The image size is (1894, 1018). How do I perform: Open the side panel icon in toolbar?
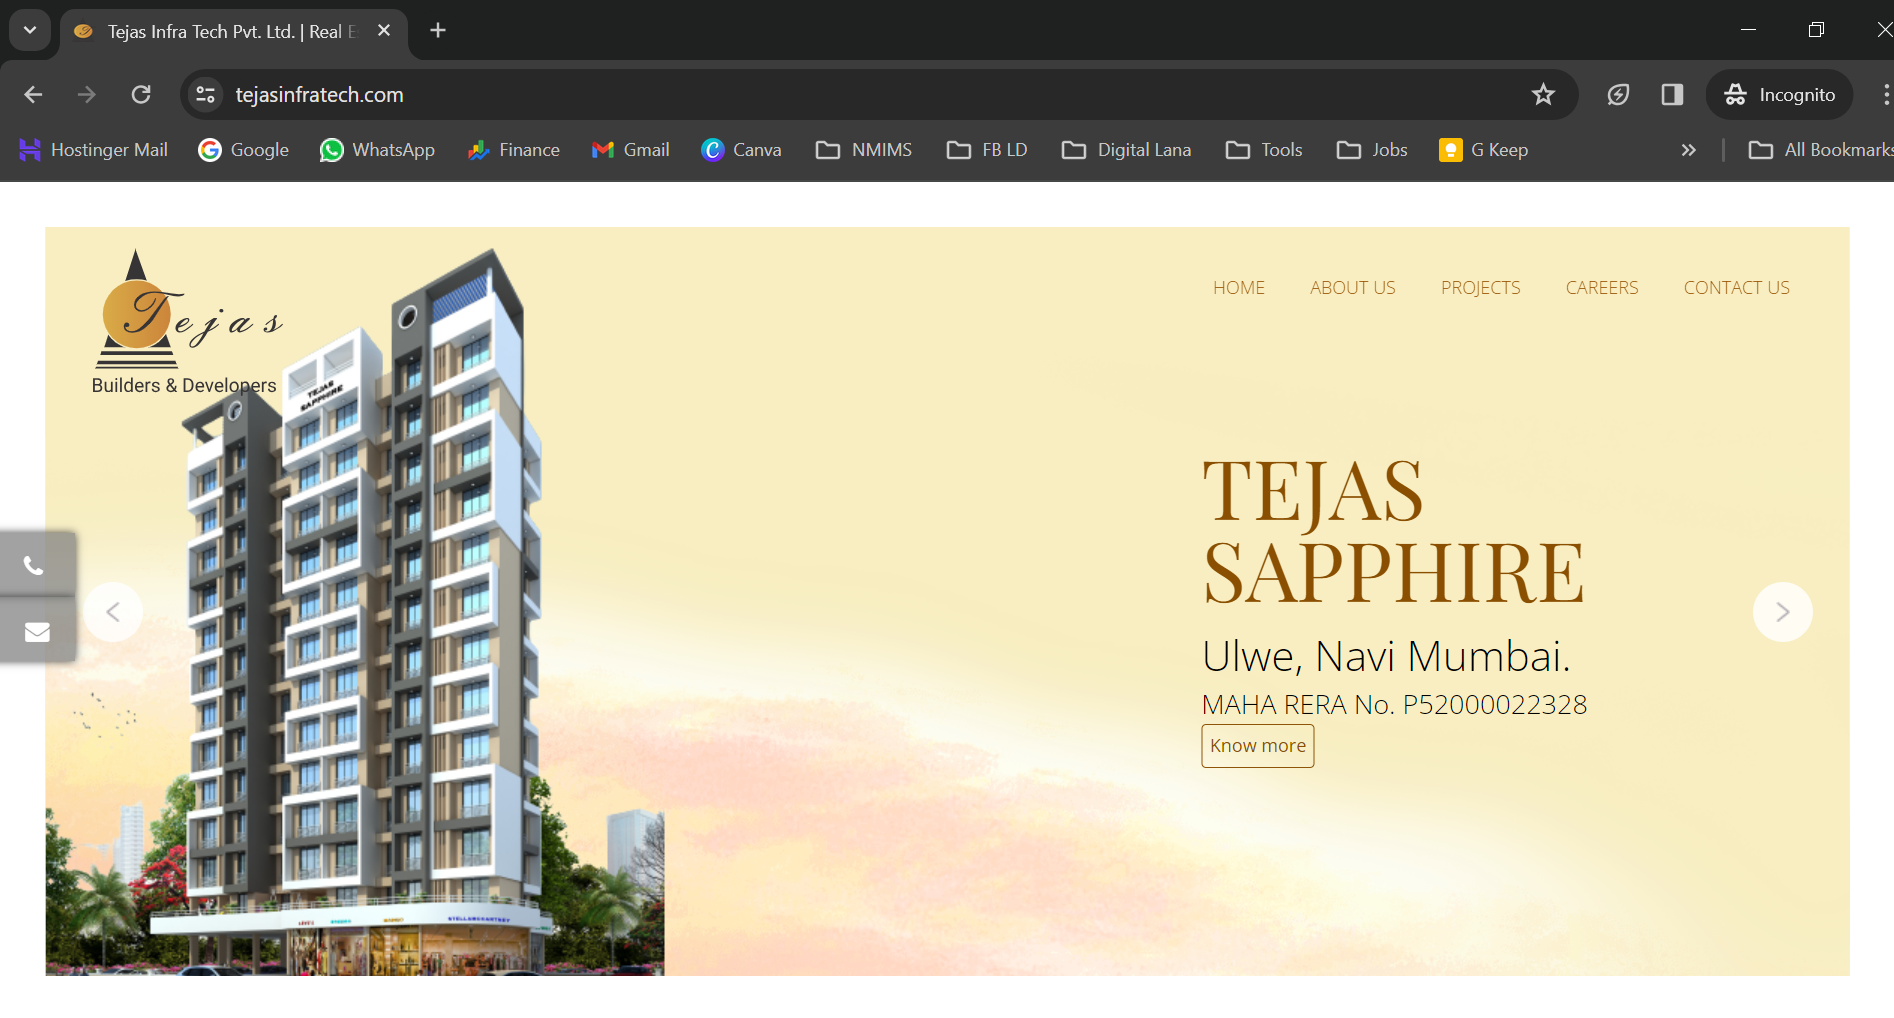[1672, 95]
